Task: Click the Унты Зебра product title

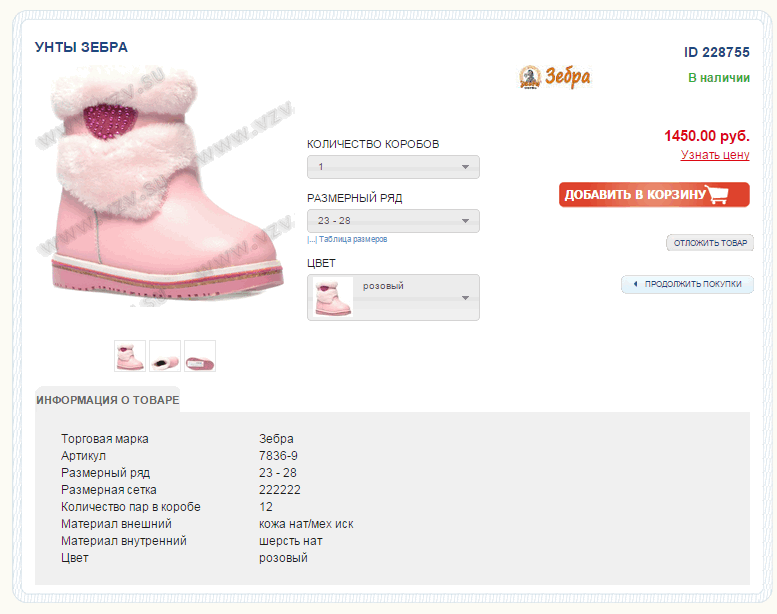Action: tap(81, 47)
